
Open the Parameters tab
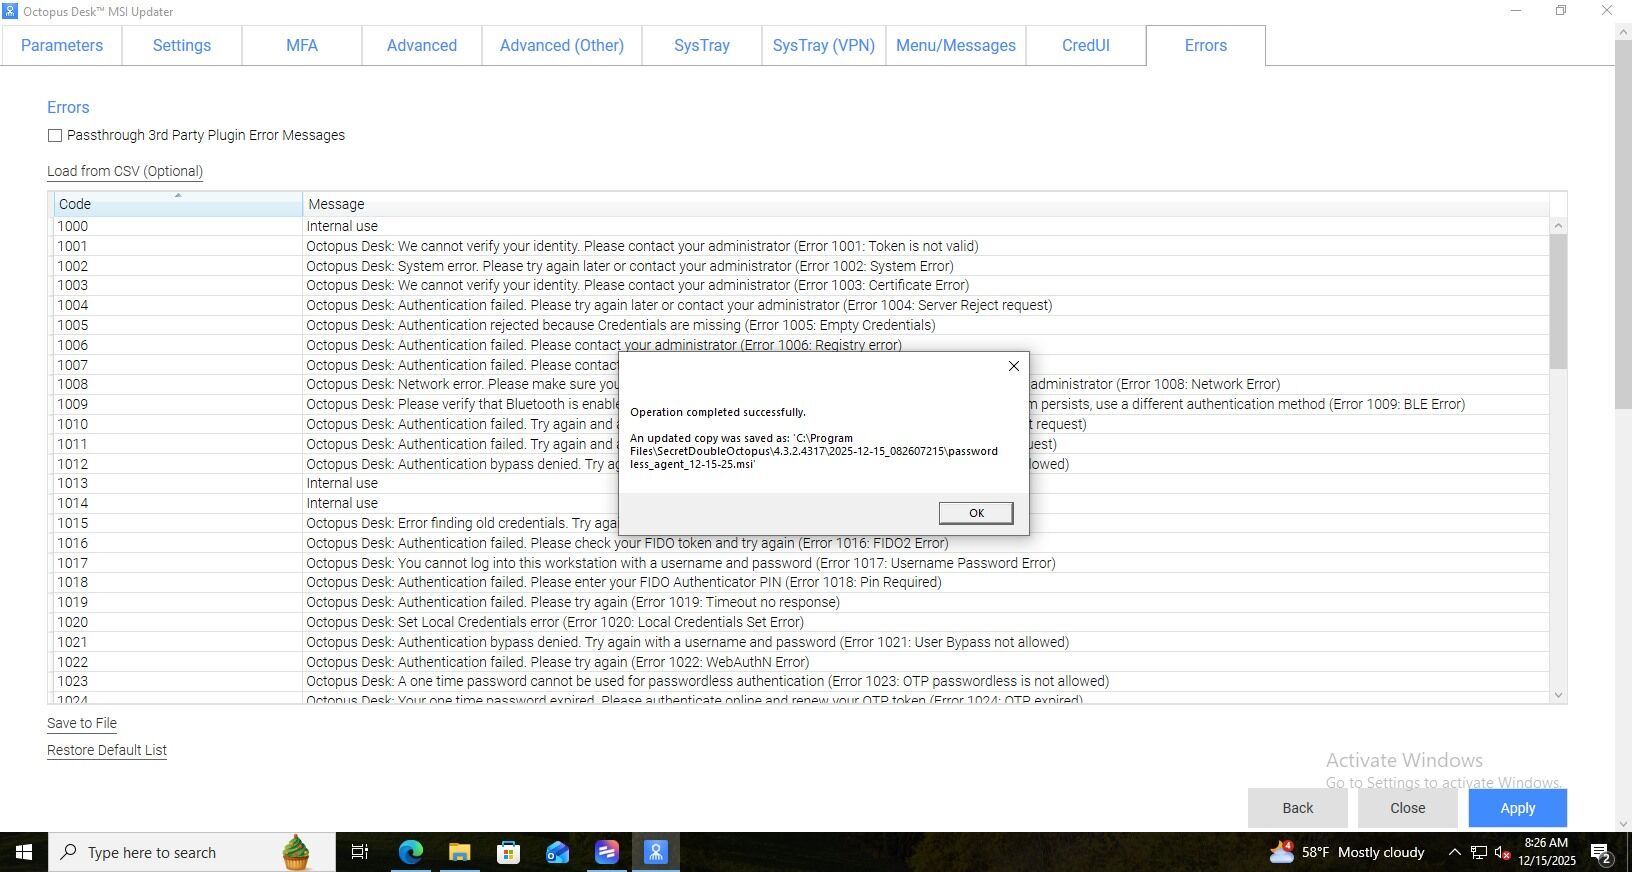[x=62, y=46]
